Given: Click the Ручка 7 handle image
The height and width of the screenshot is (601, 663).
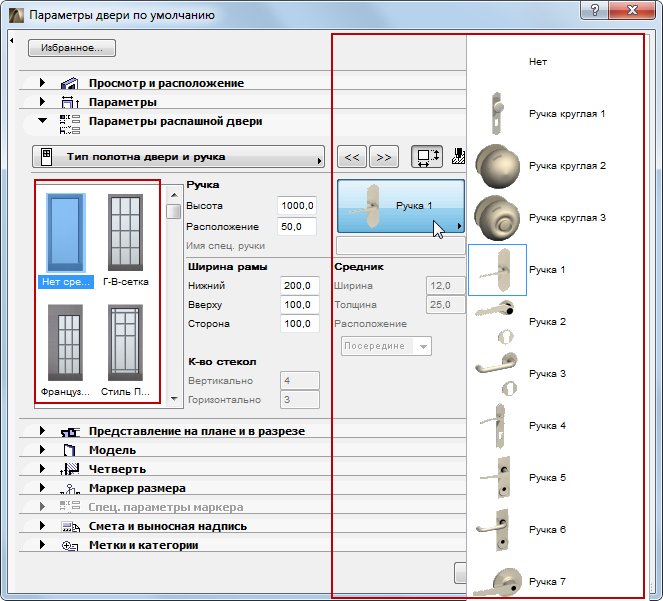Looking at the screenshot, I should pyautogui.click(x=498, y=582).
